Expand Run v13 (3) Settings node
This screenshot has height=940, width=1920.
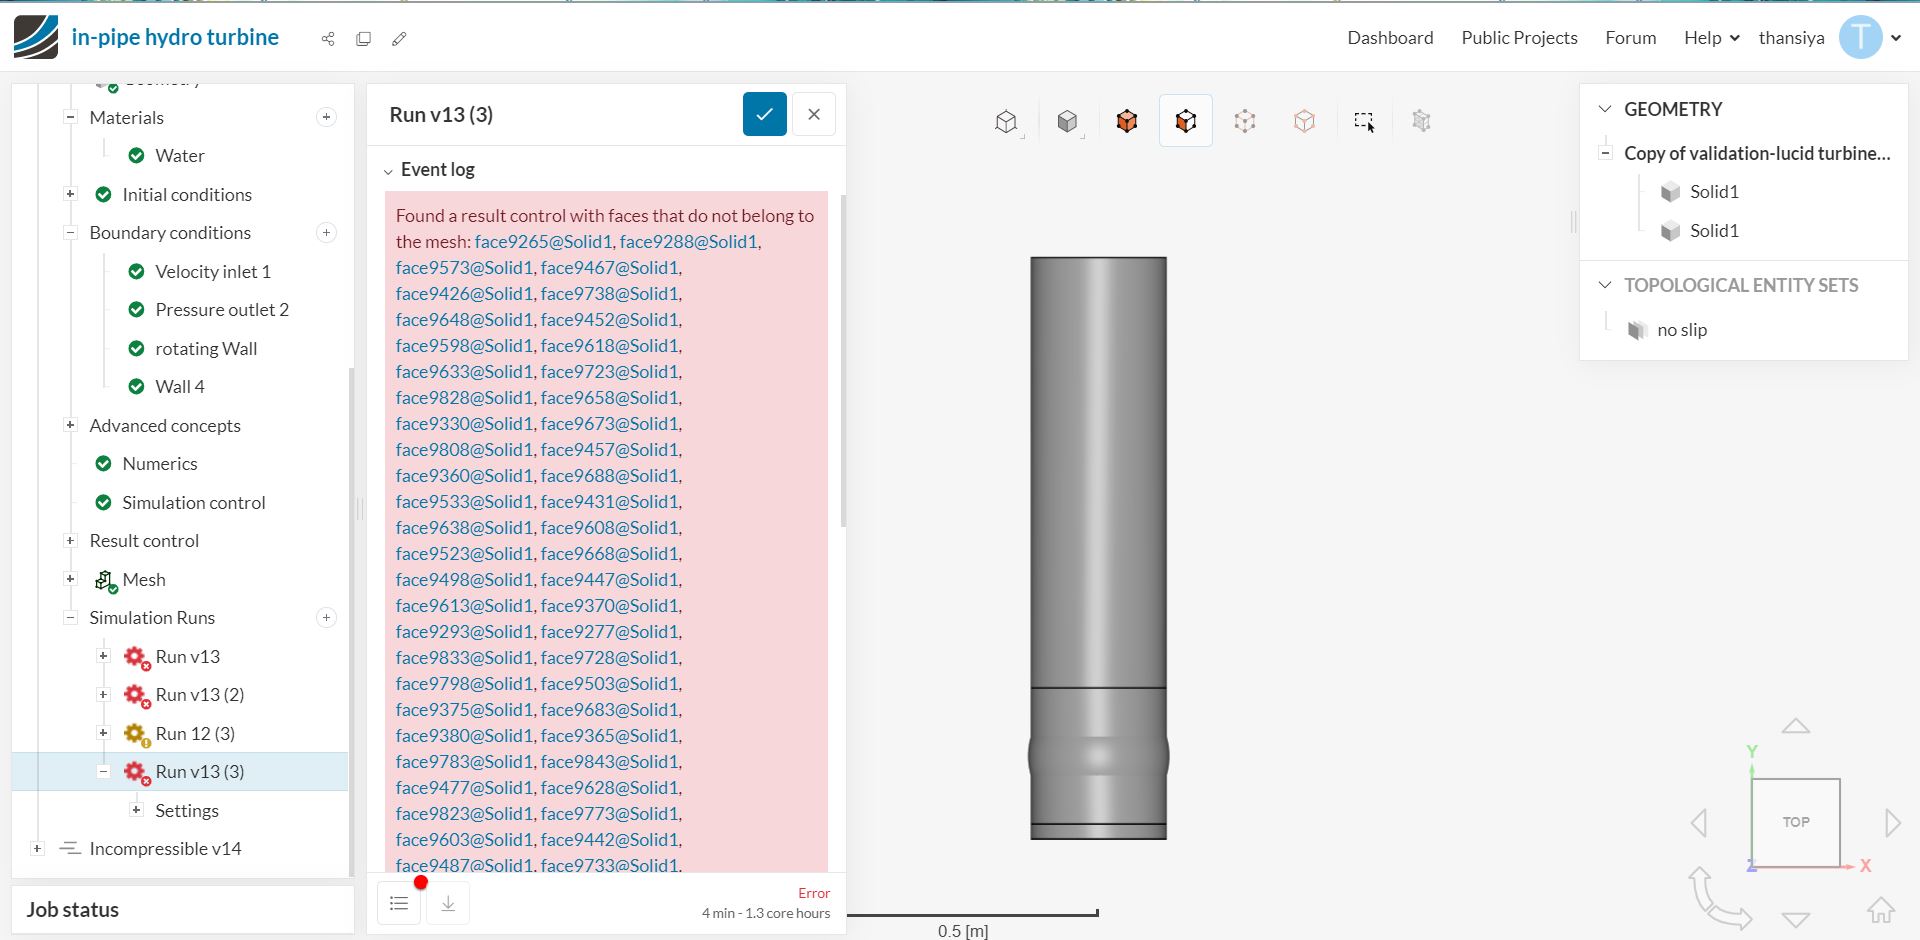click(x=136, y=810)
